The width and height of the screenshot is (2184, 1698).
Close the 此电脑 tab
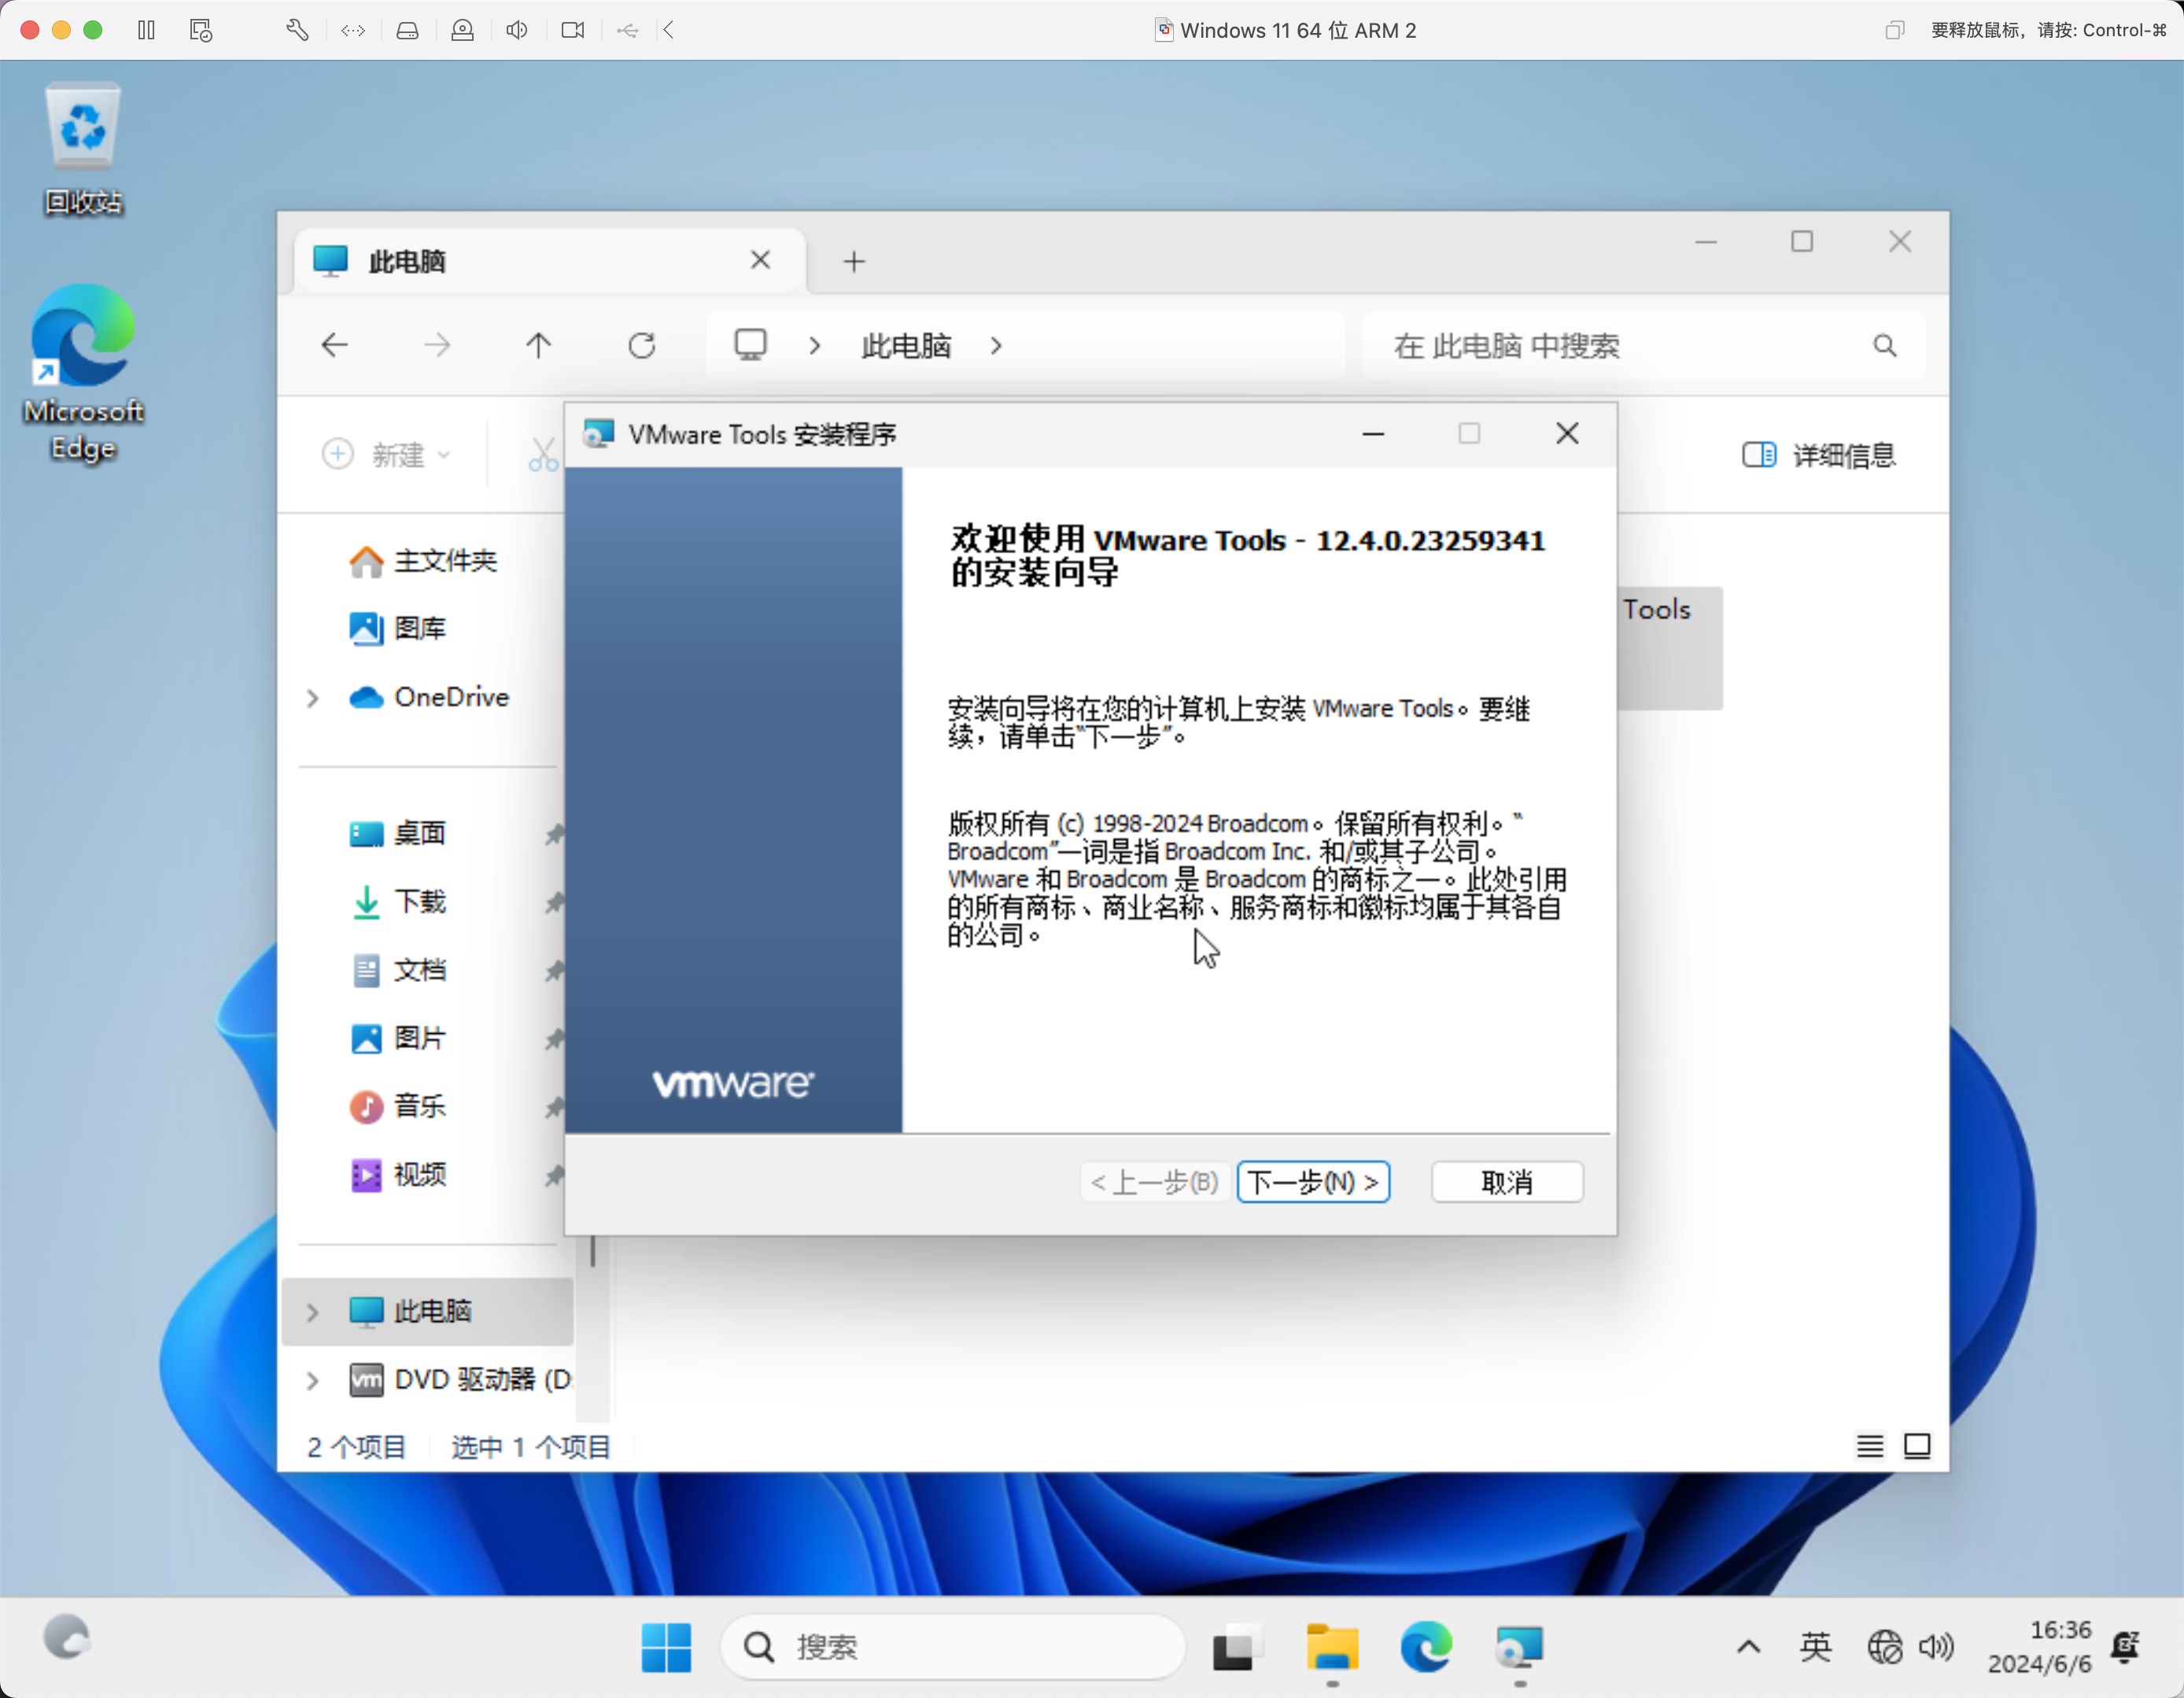tap(760, 260)
